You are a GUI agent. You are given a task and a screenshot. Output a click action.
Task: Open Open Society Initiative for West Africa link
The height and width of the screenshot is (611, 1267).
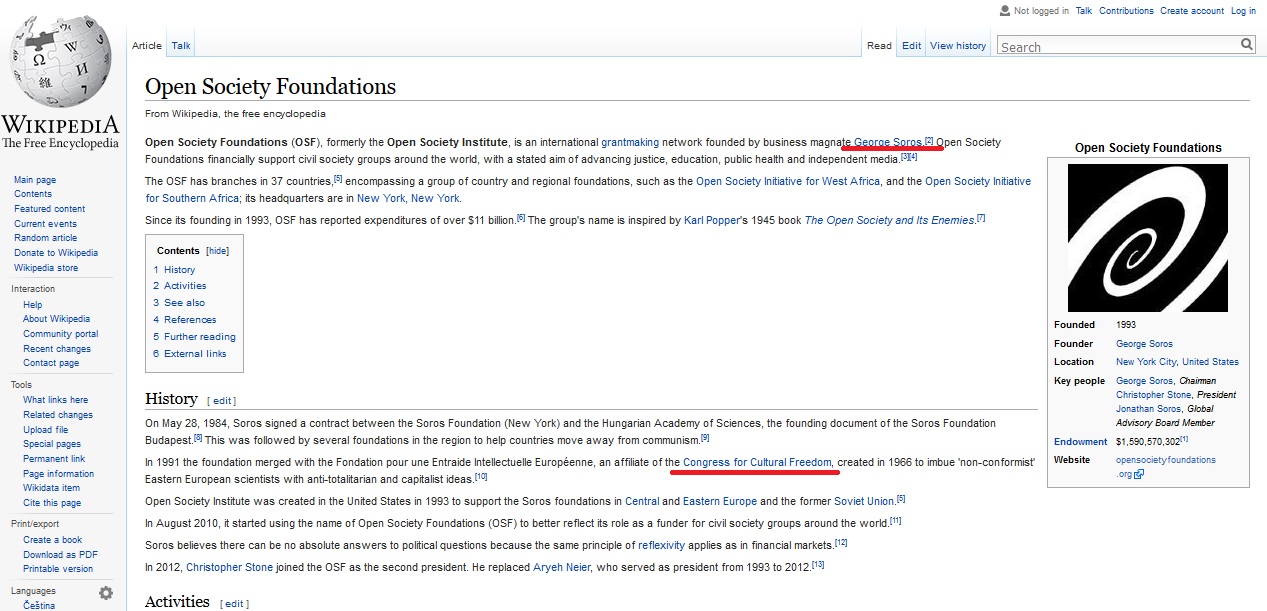click(x=788, y=181)
